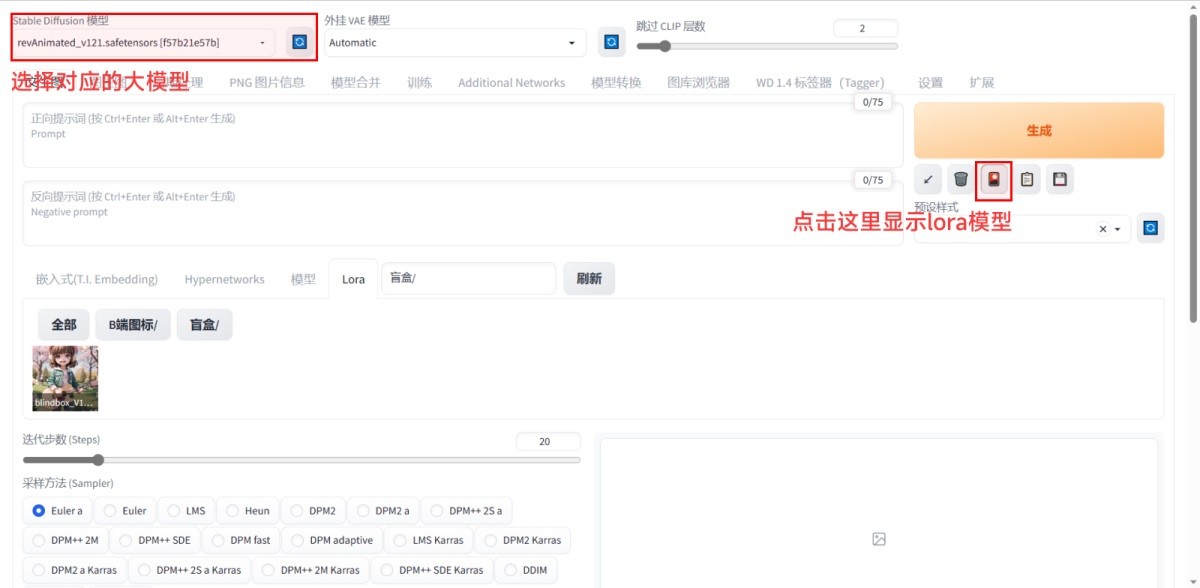Screen dimensions: 1200x588
Task: Read generation parameters with the arrow icon
Action: click(927, 180)
